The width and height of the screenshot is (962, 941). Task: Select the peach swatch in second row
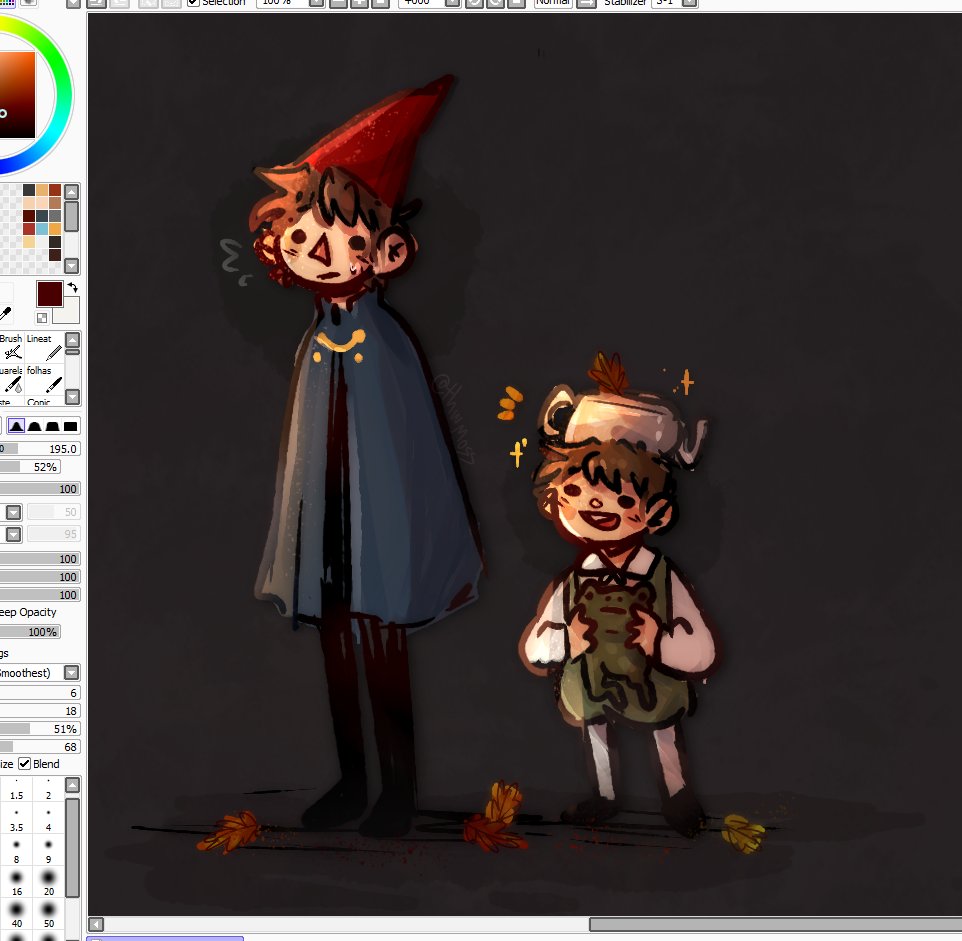click(x=29, y=203)
